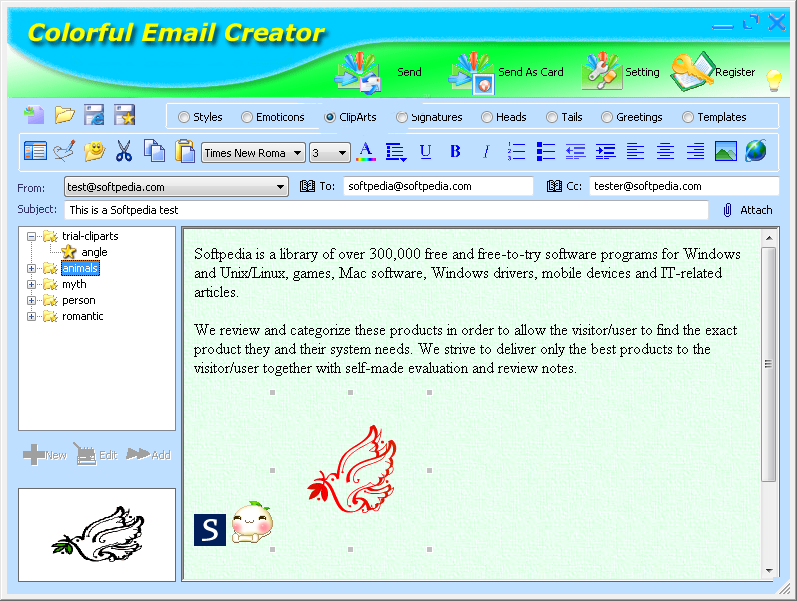Viewport: 797px width, 601px height.
Task: Toggle the layout panel icon
Action: (x=35, y=152)
